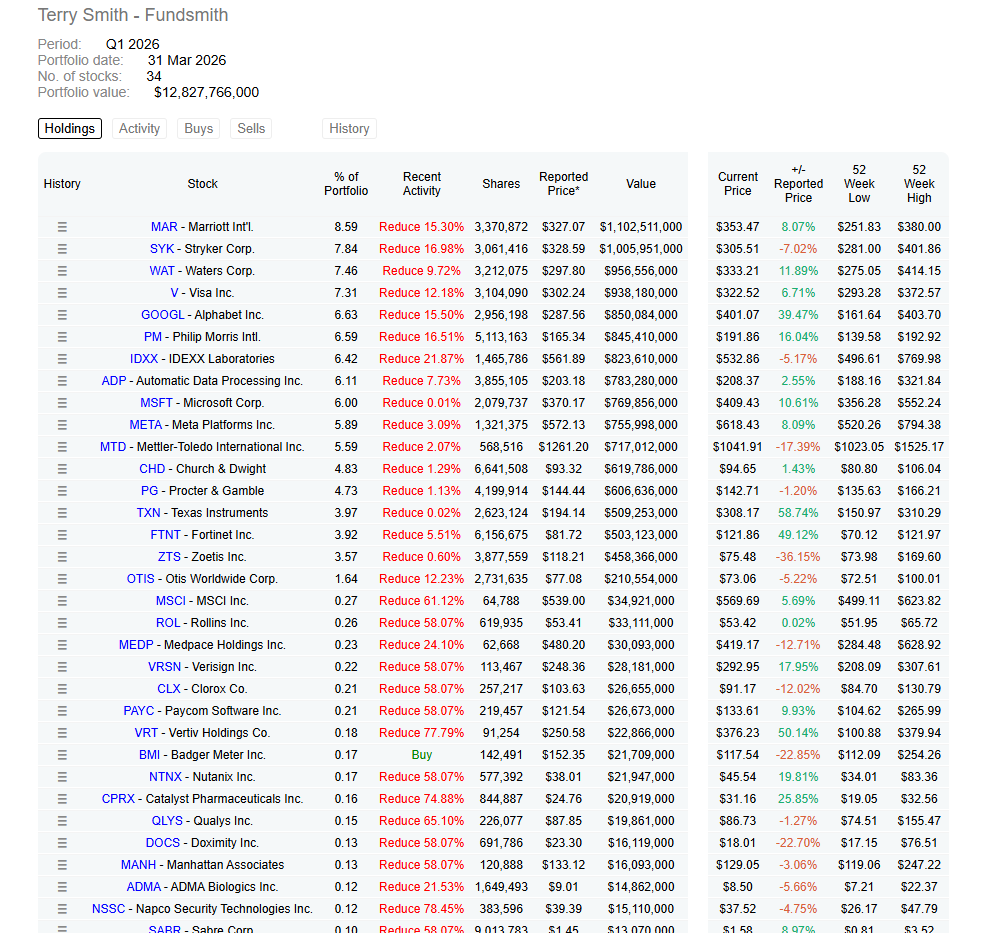
Task: Click the 'Current Price' column header
Action: click(x=737, y=183)
